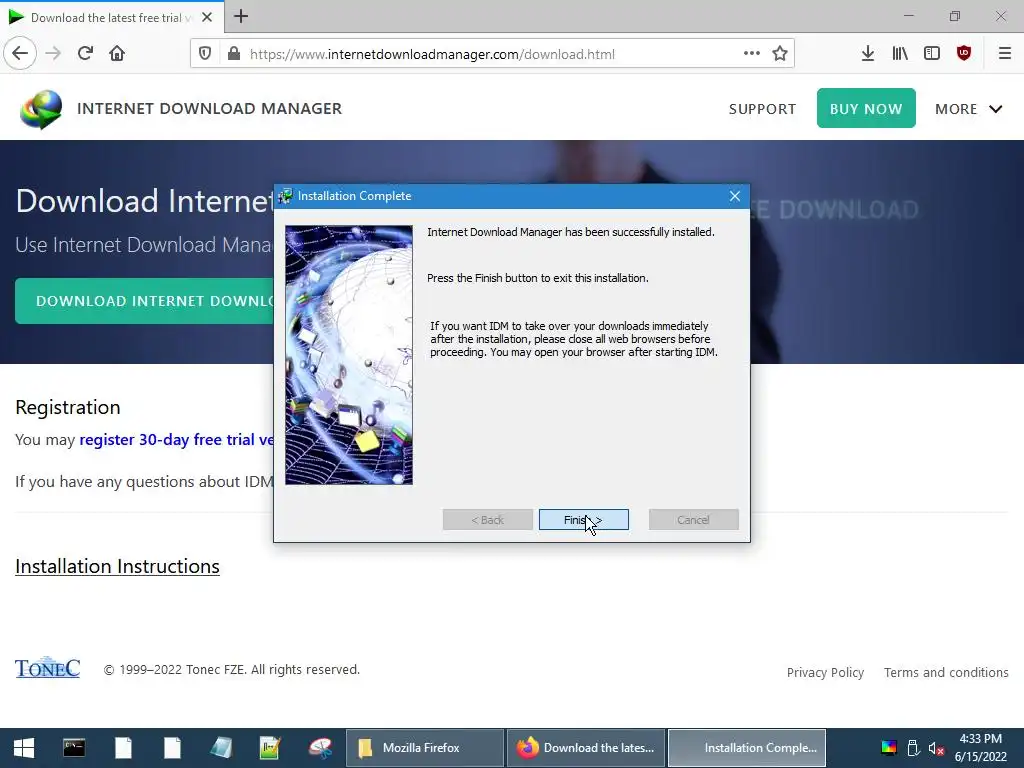Click the installer globe artwork image
Screen dimensions: 1024x768
pos(349,355)
